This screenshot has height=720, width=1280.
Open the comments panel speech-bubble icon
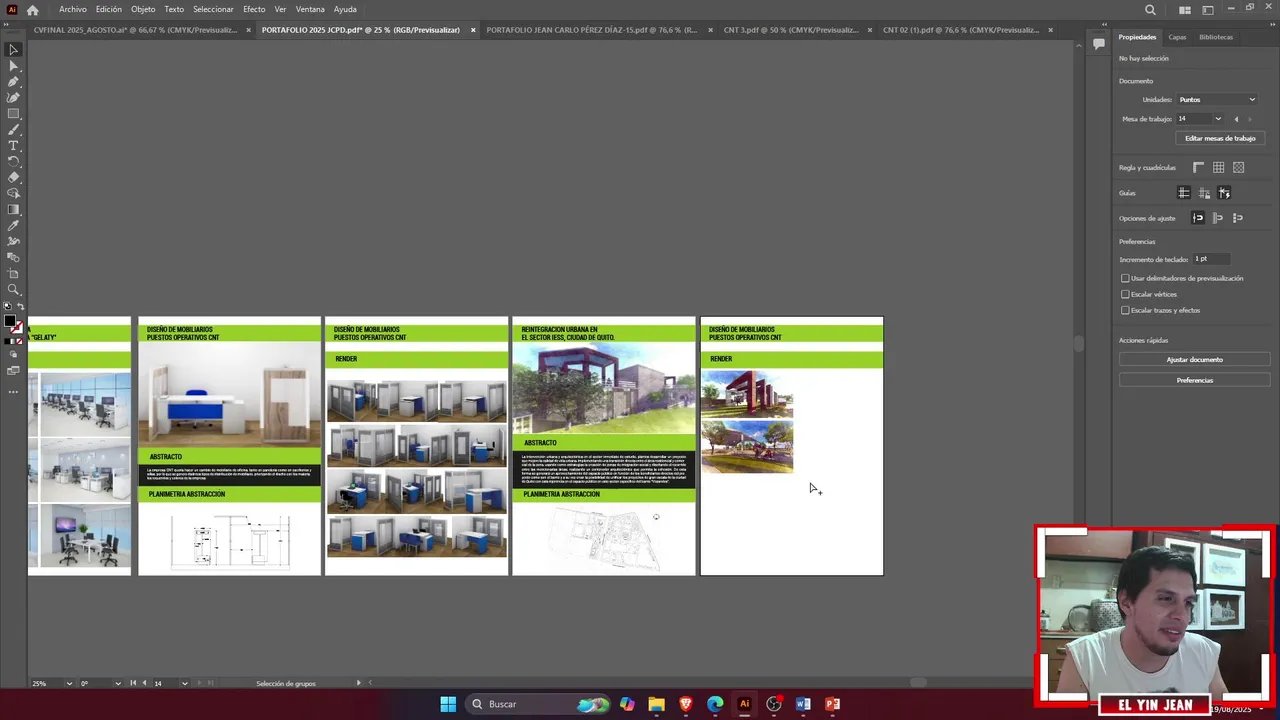[1098, 43]
